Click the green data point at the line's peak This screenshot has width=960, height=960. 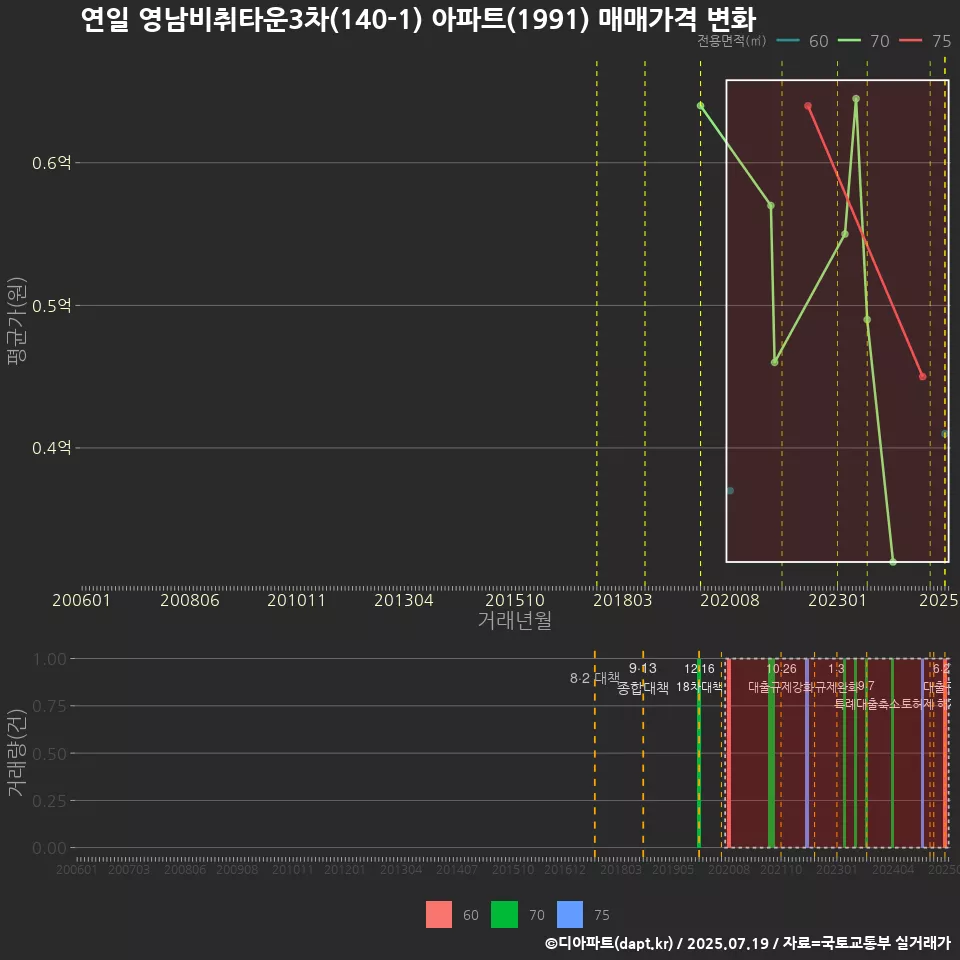click(x=856, y=99)
